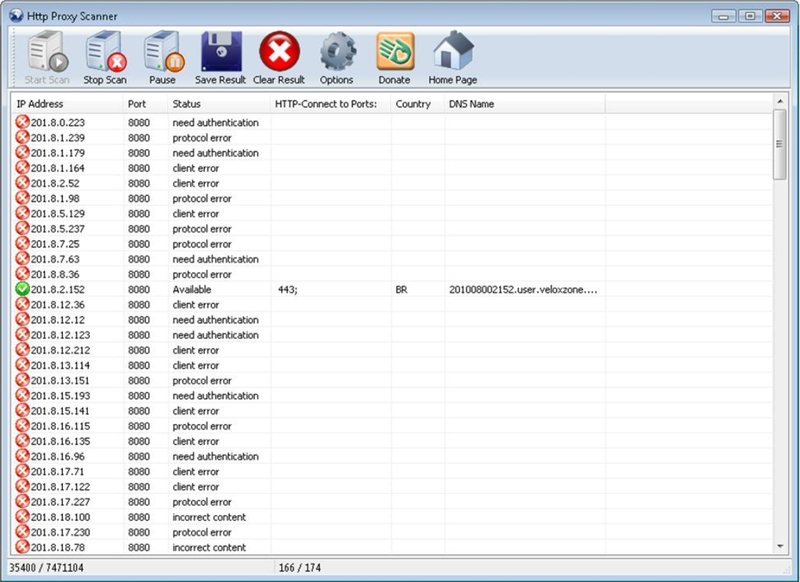Click the Http Proxy Scanner window title
This screenshot has width=800, height=582.
[x=72, y=16]
